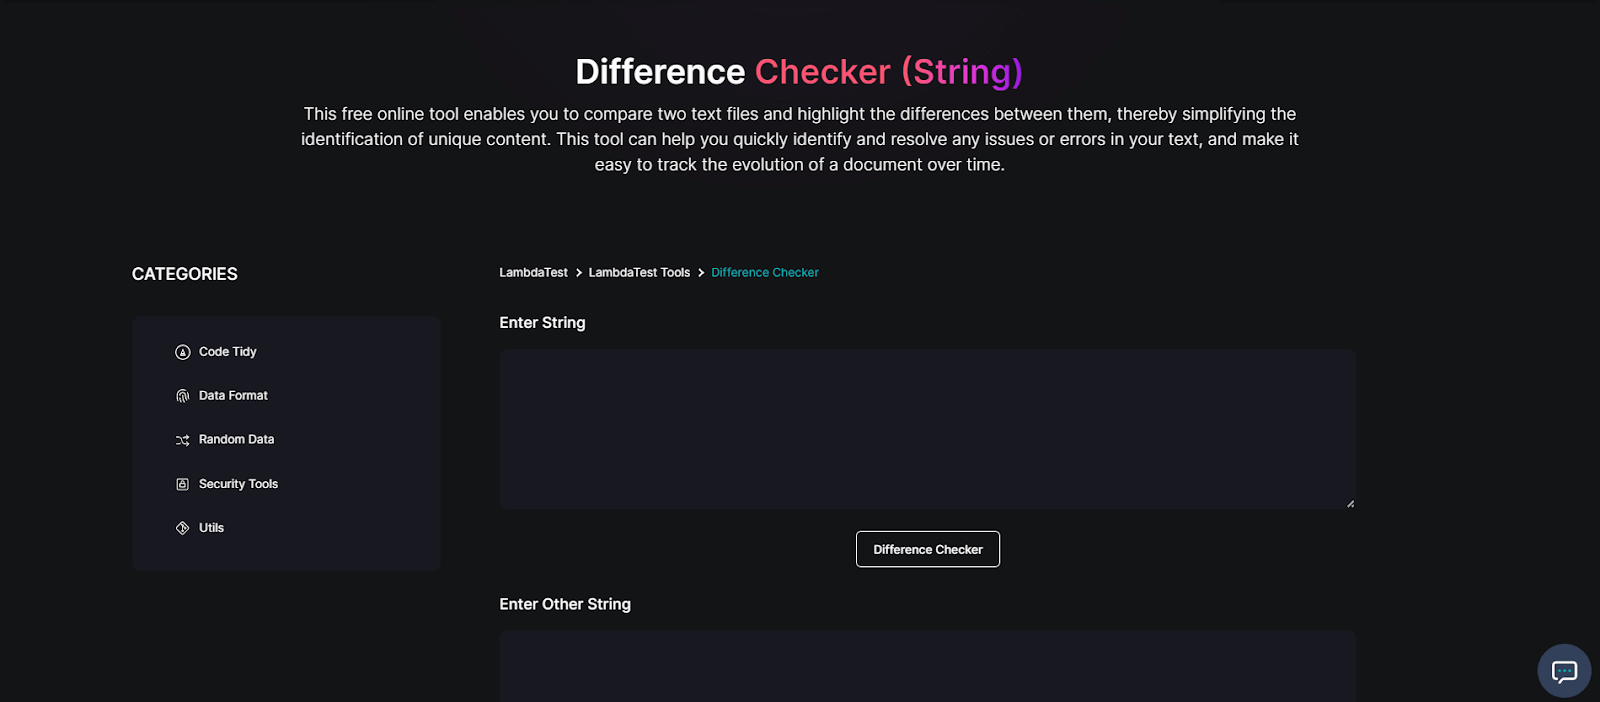Open the chat support bubble icon
The height and width of the screenshot is (702, 1600).
pyautogui.click(x=1563, y=670)
